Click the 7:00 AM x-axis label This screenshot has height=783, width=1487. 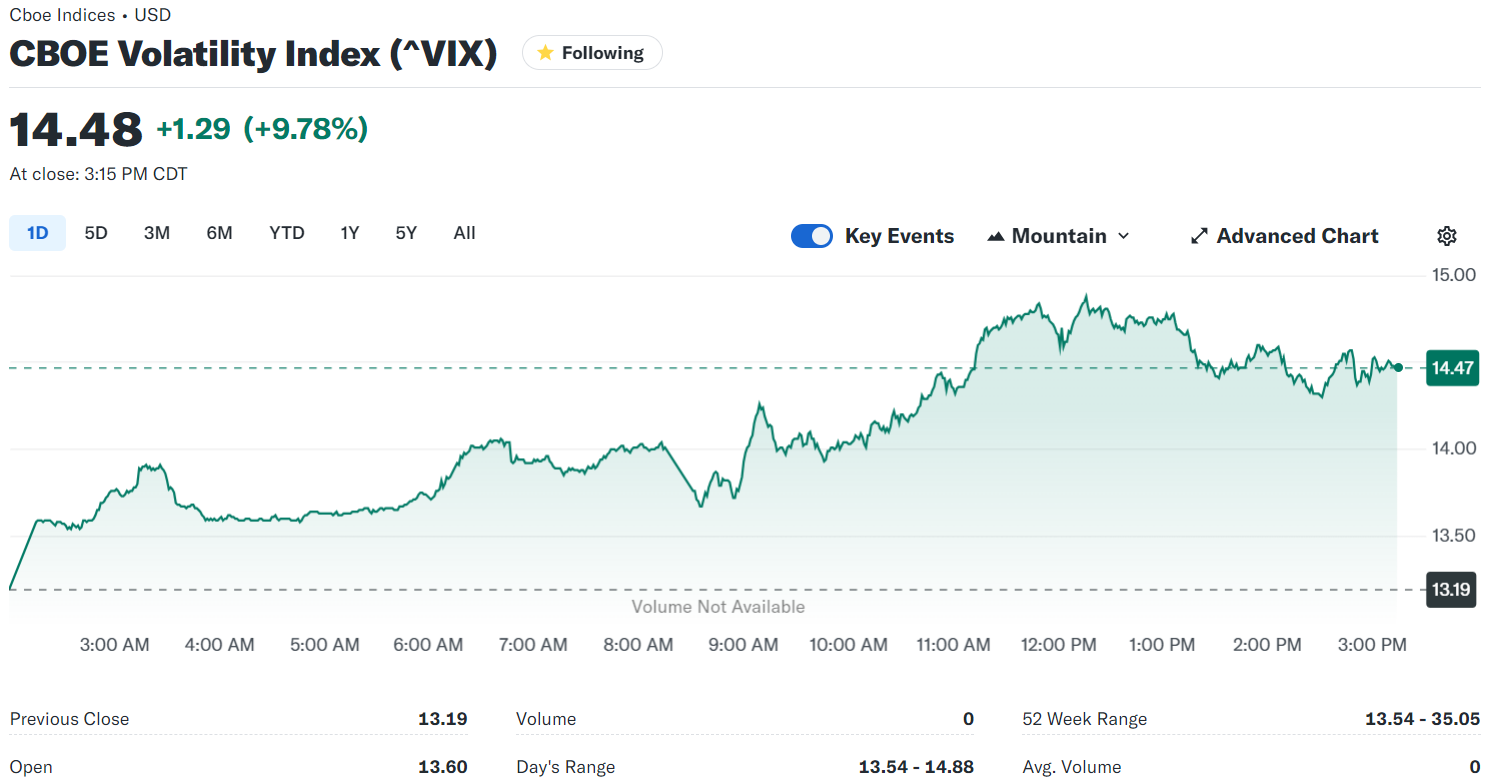(533, 645)
